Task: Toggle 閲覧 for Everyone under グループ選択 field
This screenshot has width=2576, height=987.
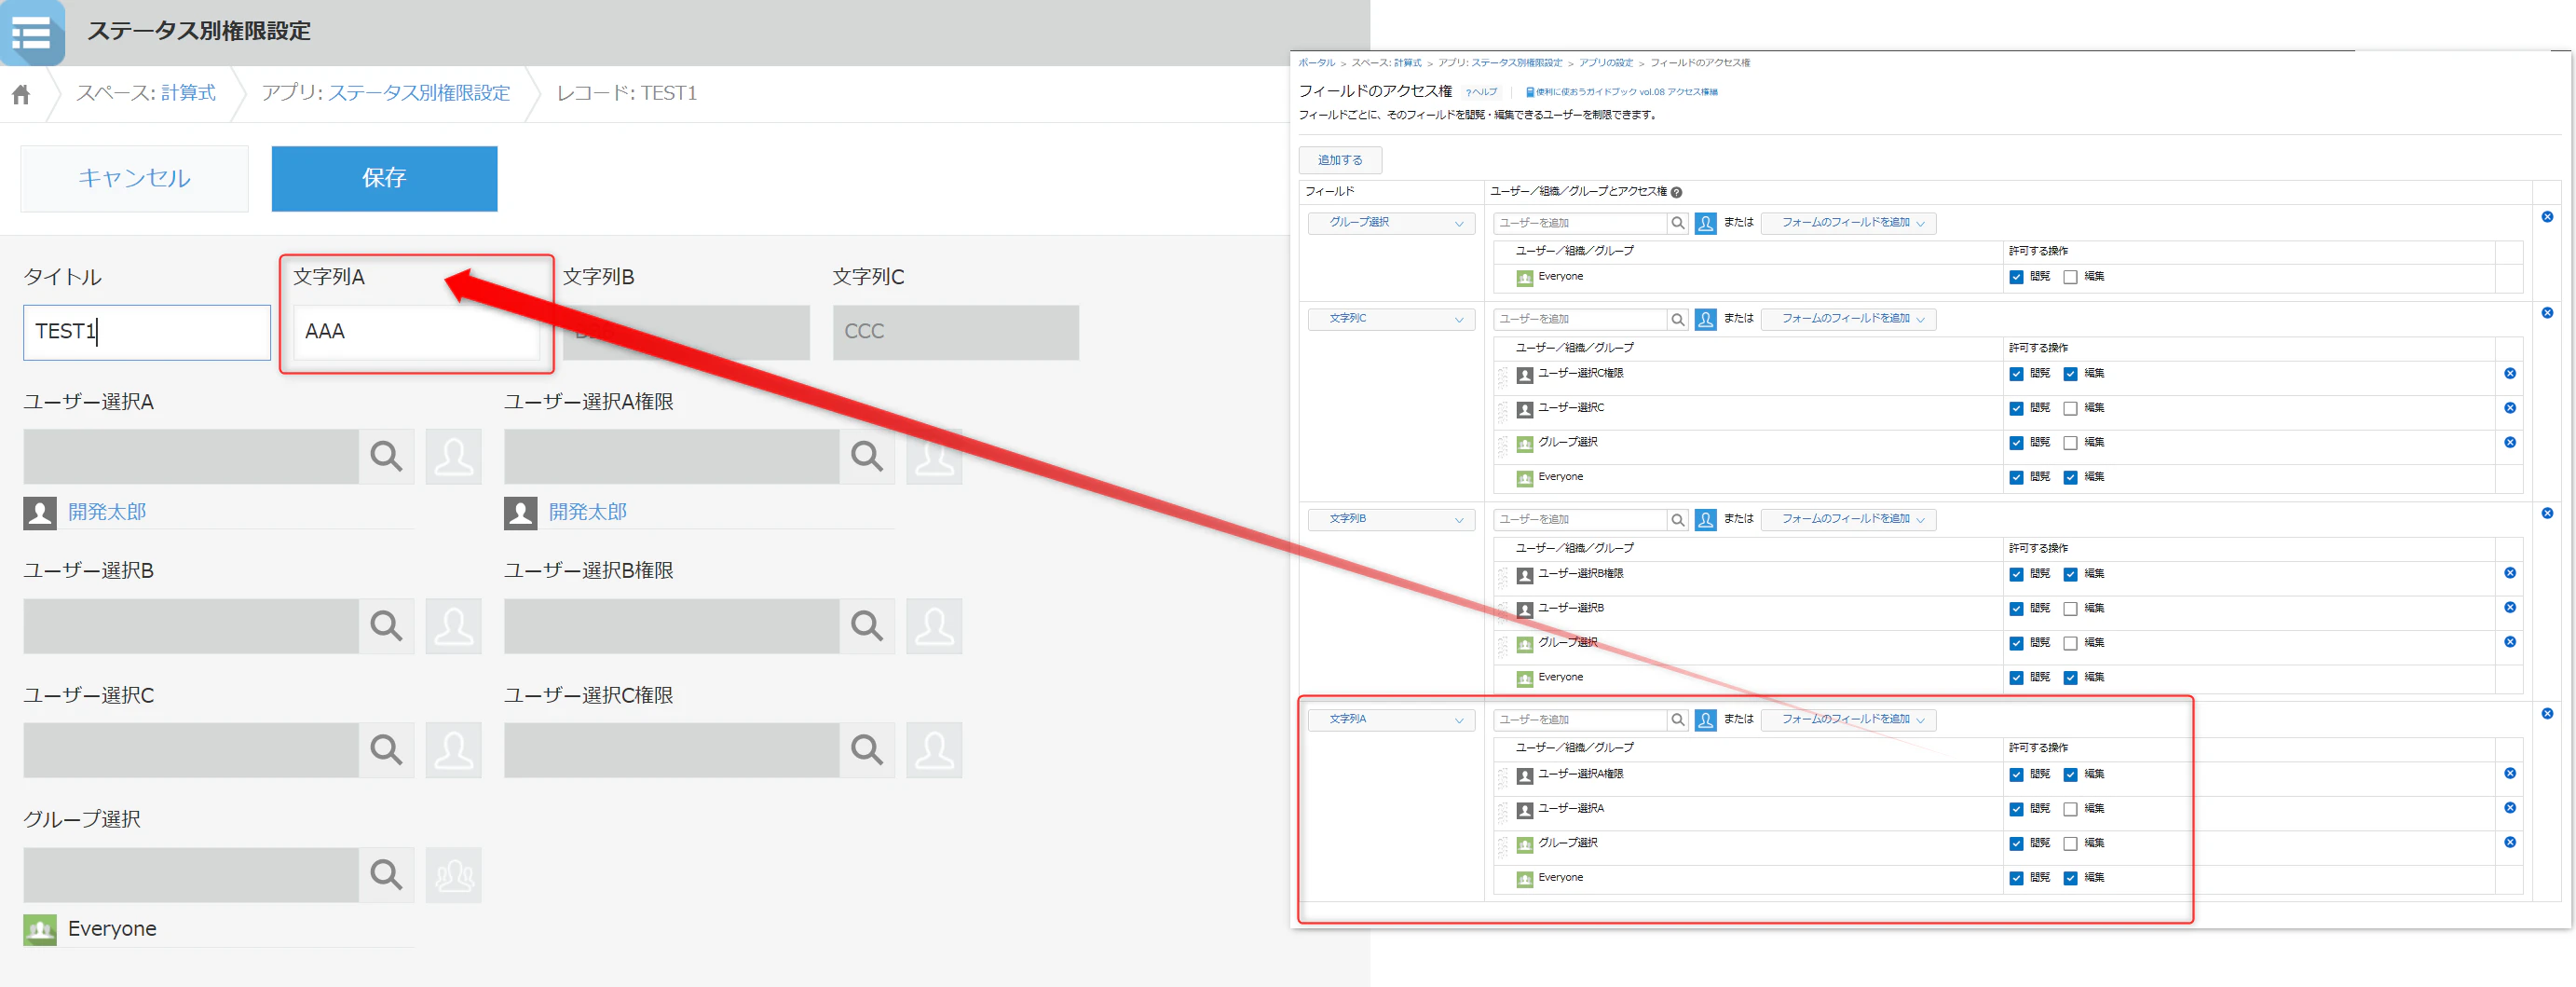Action: (x=2016, y=278)
